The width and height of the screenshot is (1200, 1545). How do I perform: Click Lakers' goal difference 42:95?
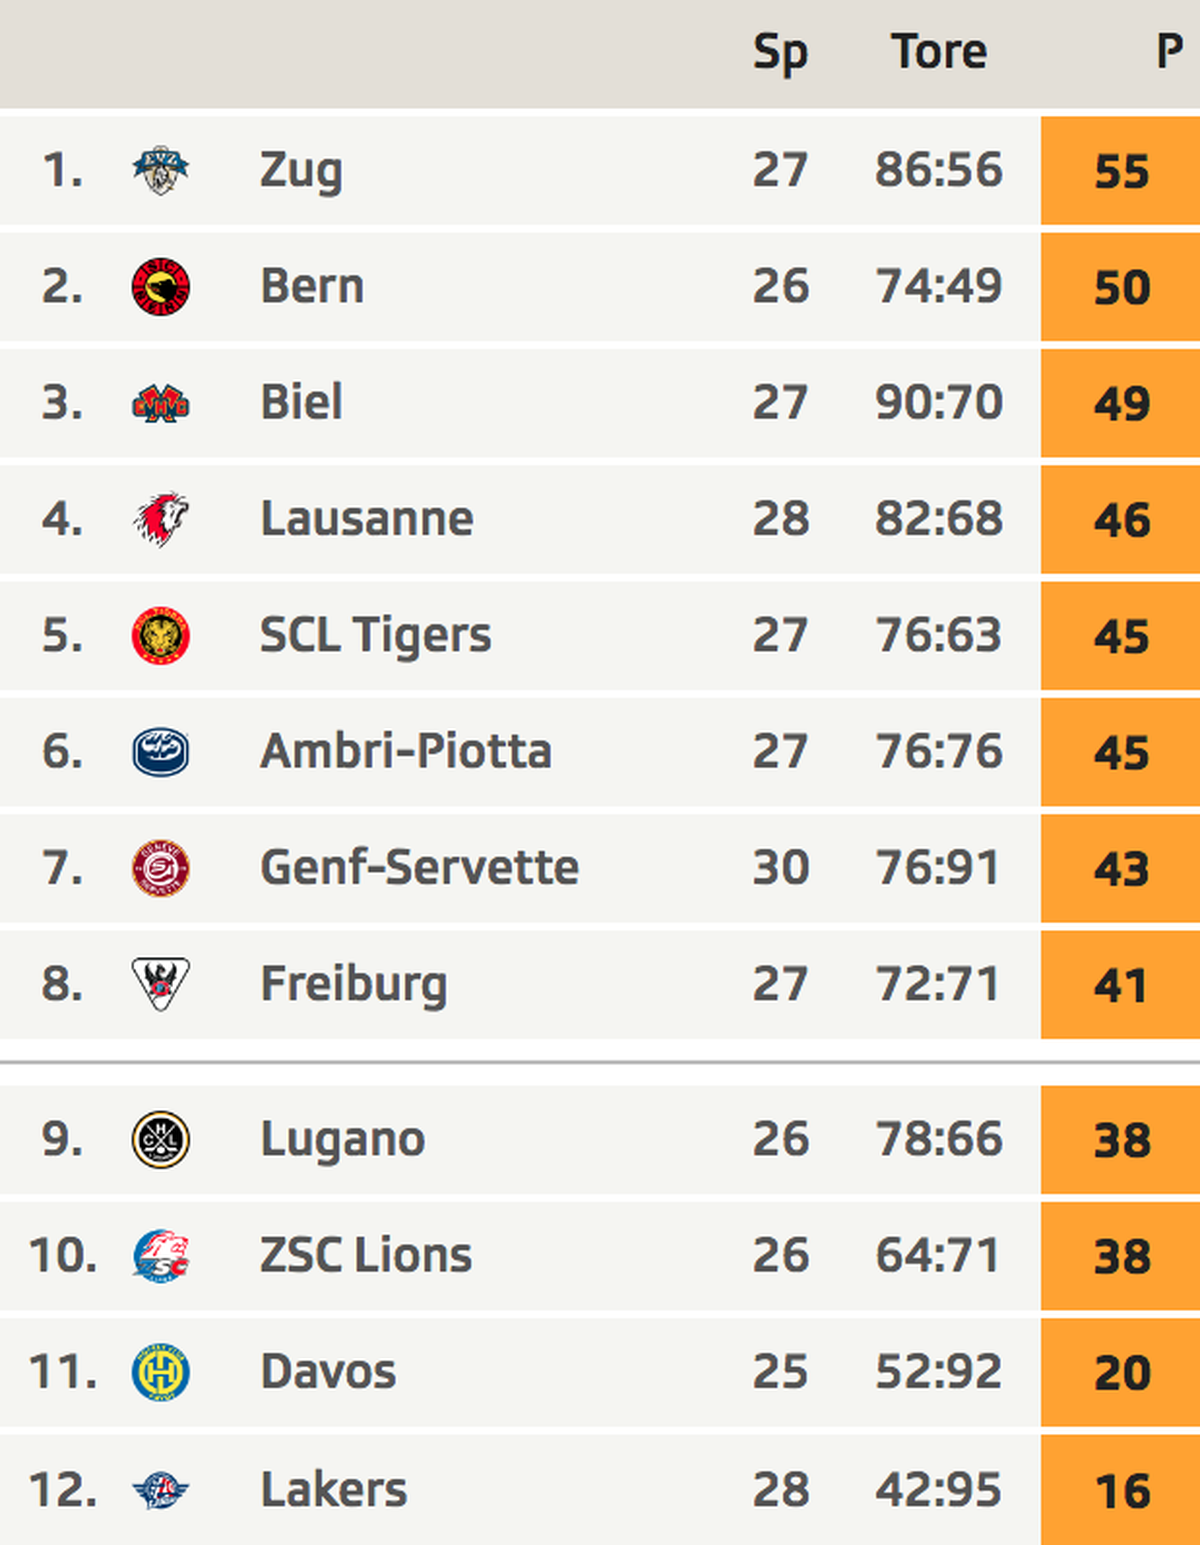939,1490
